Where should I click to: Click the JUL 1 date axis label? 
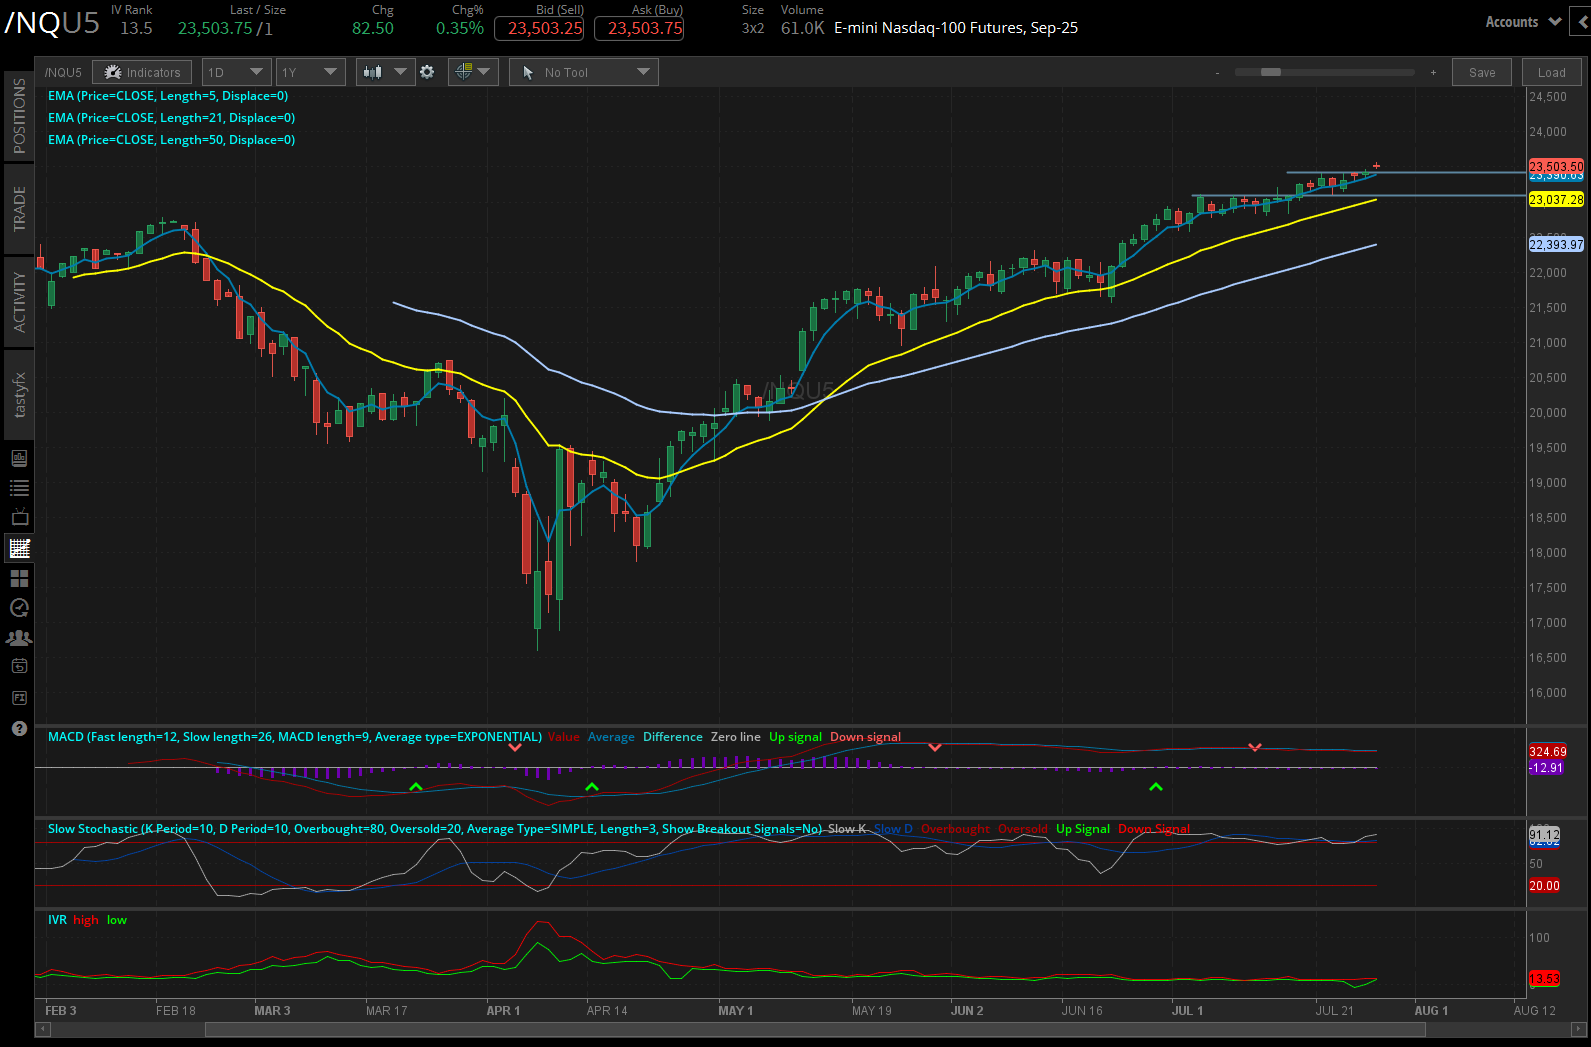(x=1187, y=1011)
